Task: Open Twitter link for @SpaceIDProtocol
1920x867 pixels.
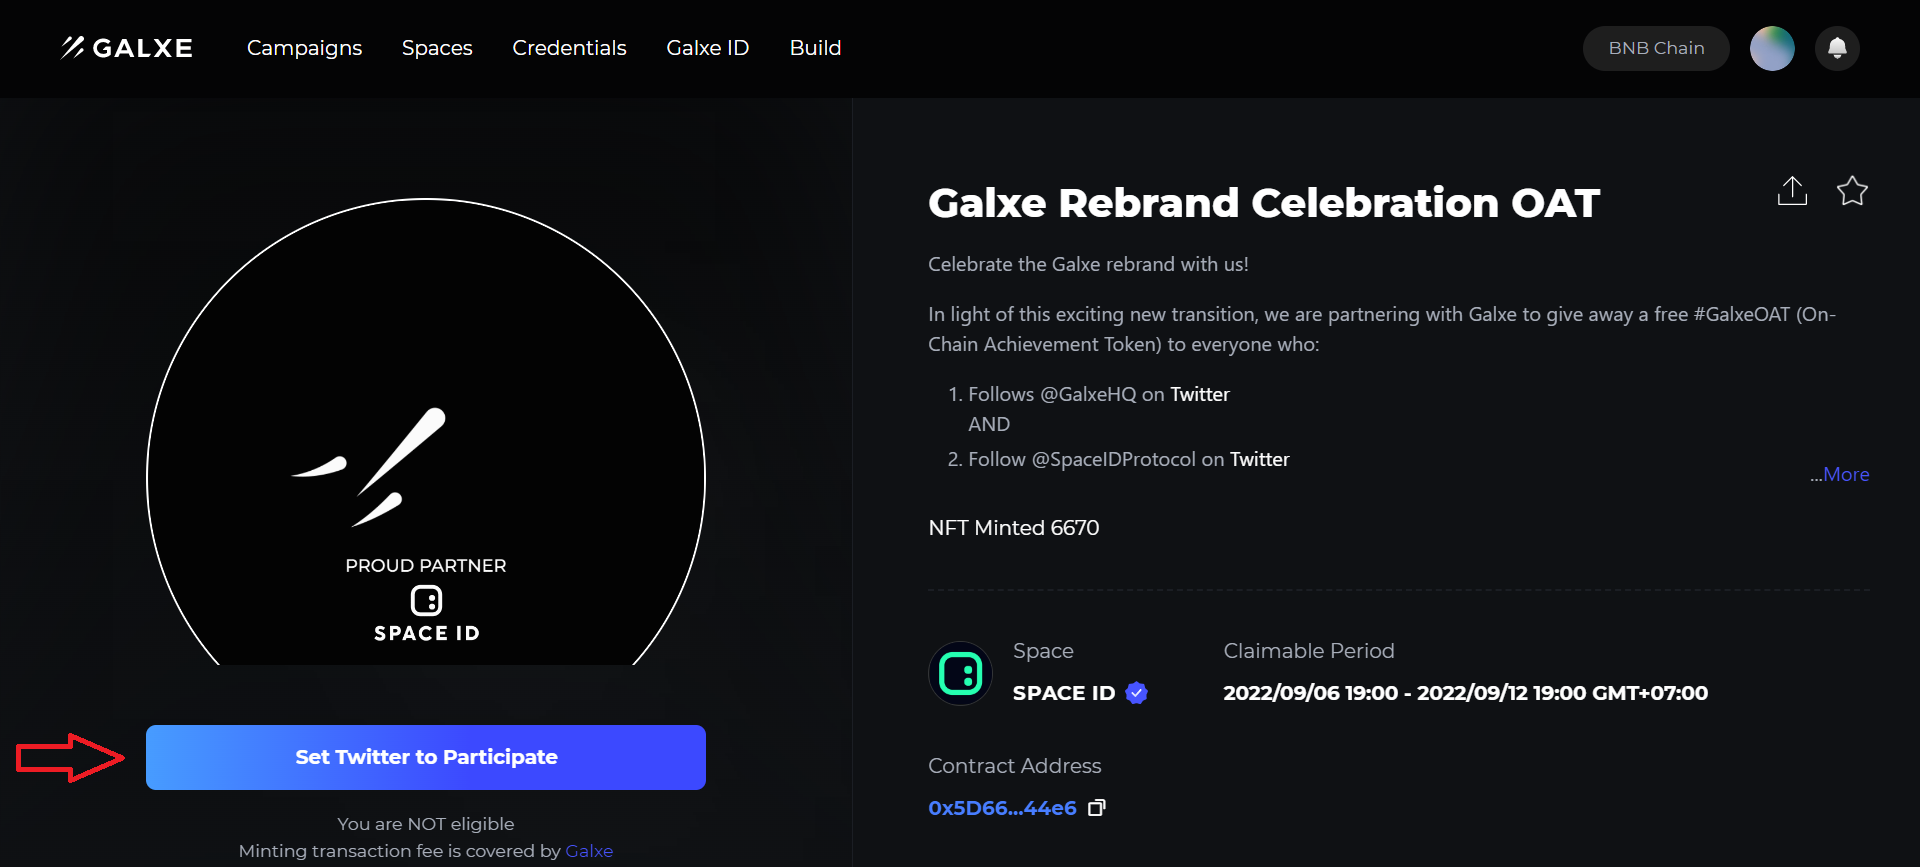Action: (1260, 459)
